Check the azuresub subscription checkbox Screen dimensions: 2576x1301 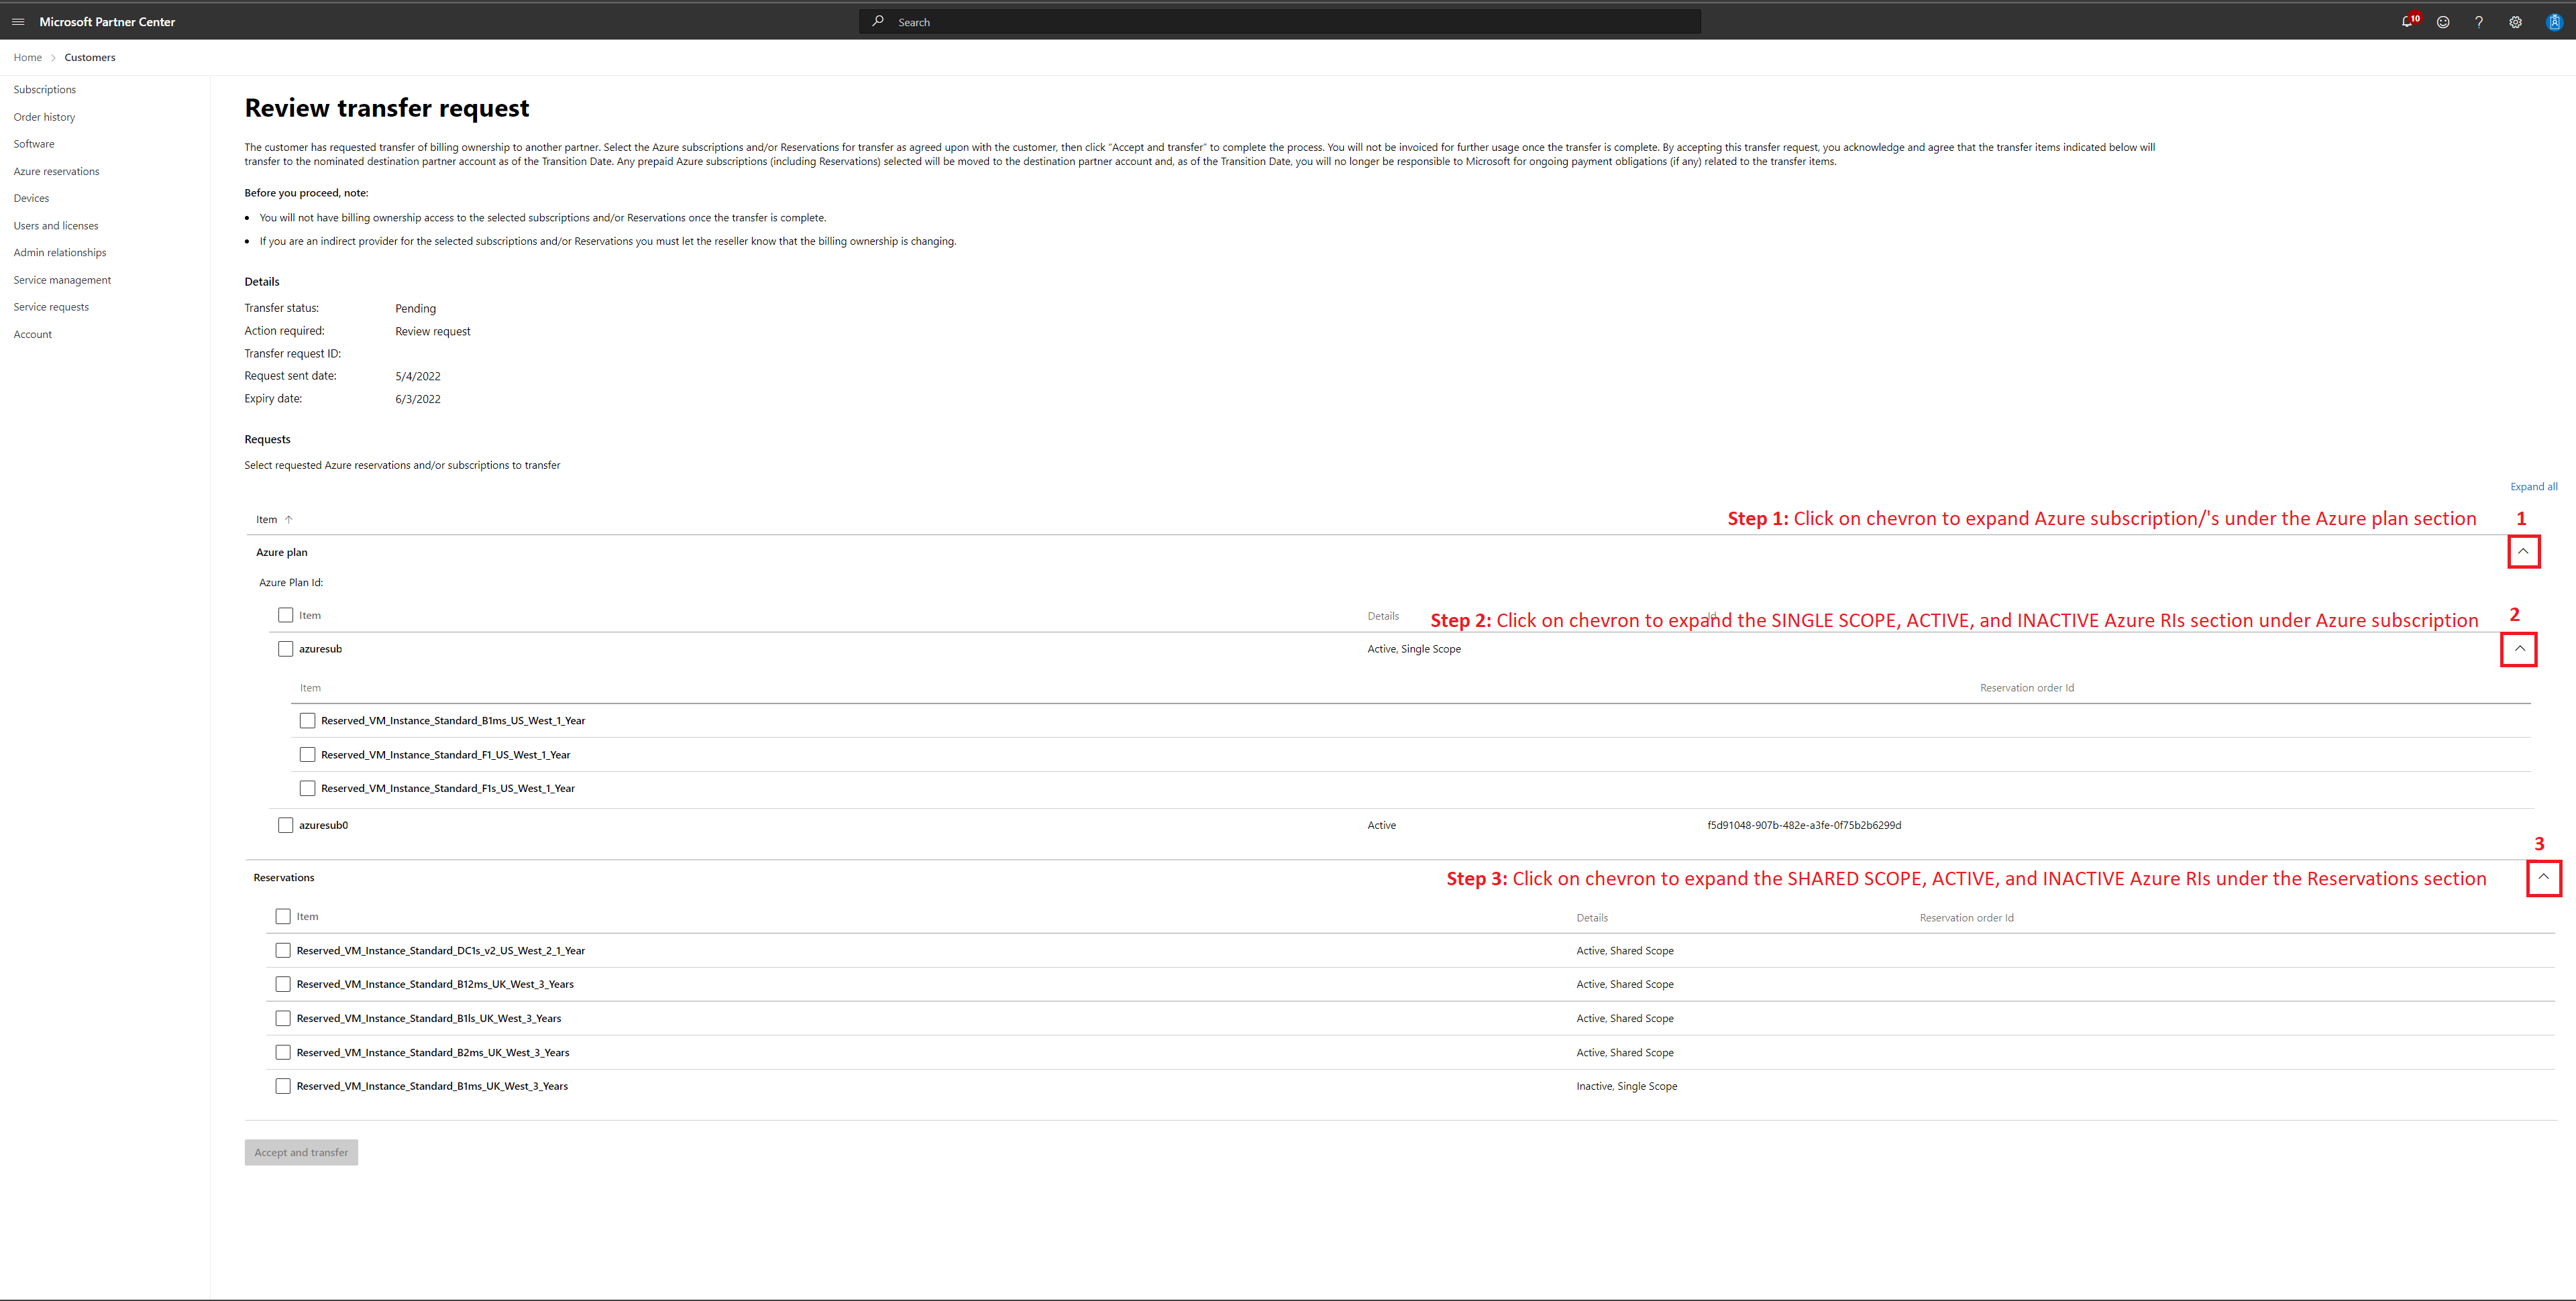pyautogui.click(x=286, y=649)
